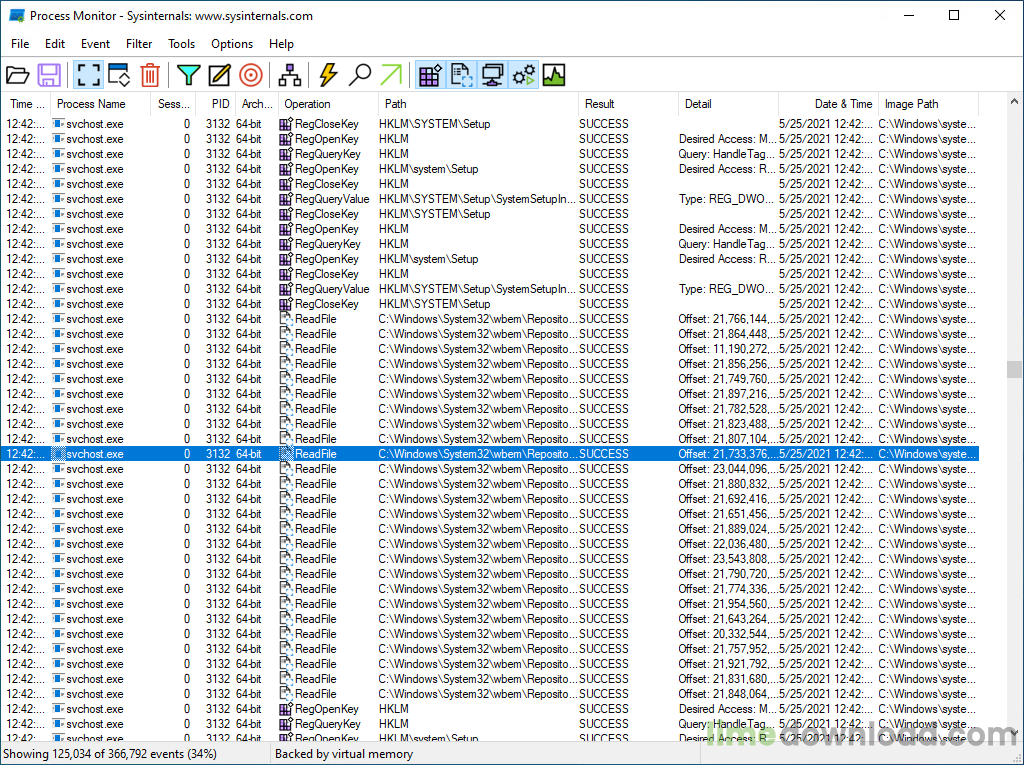The width and height of the screenshot is (1024, 765).
Task: Click the Open log file icon
Action: (18, 75)
